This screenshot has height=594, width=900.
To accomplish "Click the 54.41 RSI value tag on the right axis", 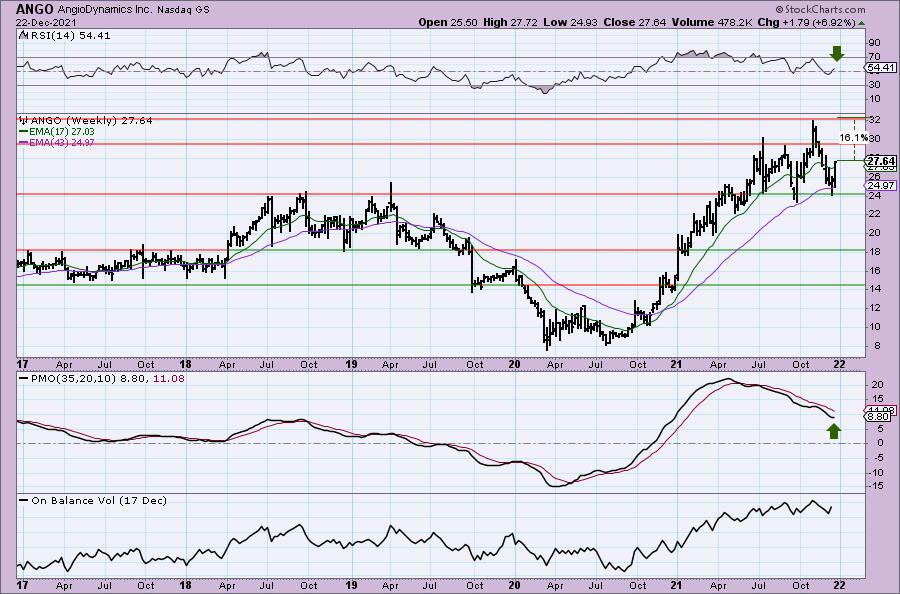I will pyautogui.click(x=881, y=68).
